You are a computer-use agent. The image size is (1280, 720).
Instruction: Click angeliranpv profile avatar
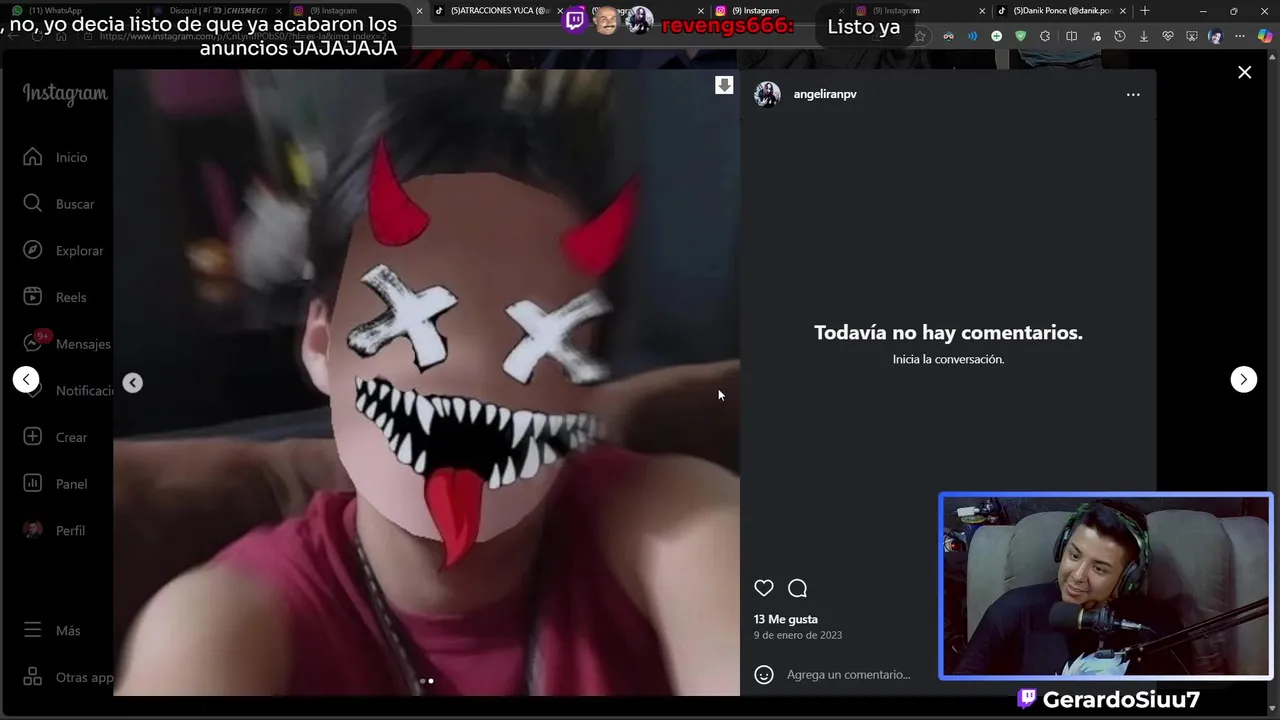coord(767,94)
